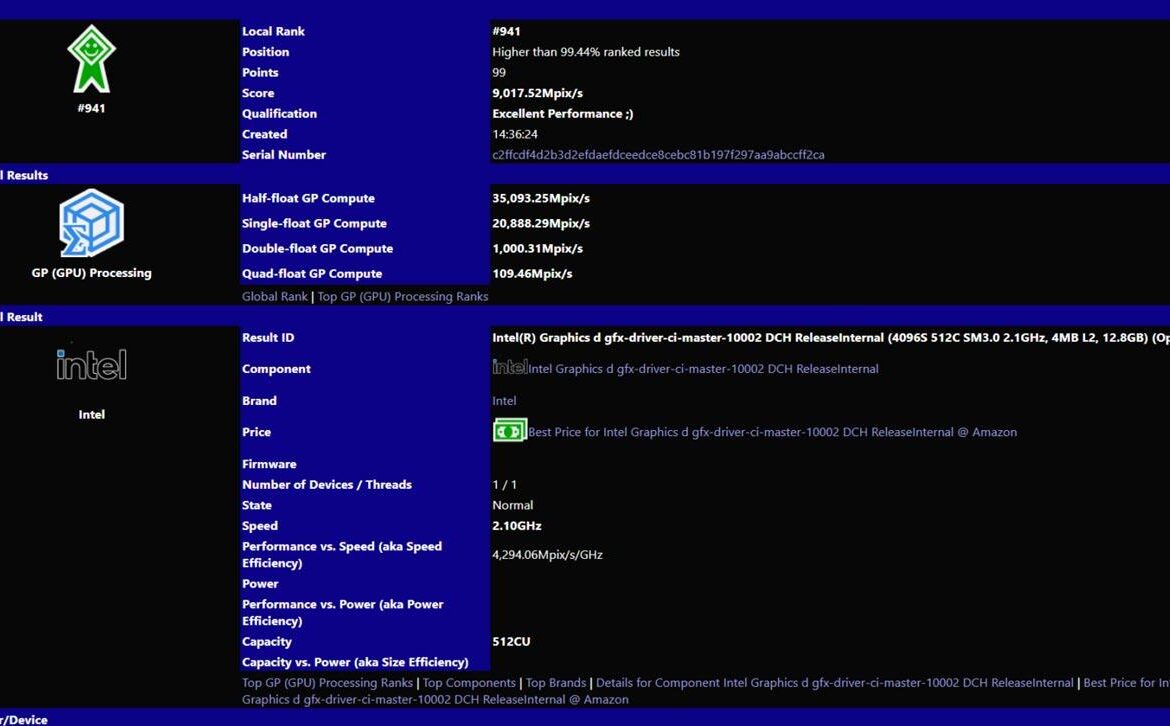Click the Intel caption below the logo

tap(91, 415)
